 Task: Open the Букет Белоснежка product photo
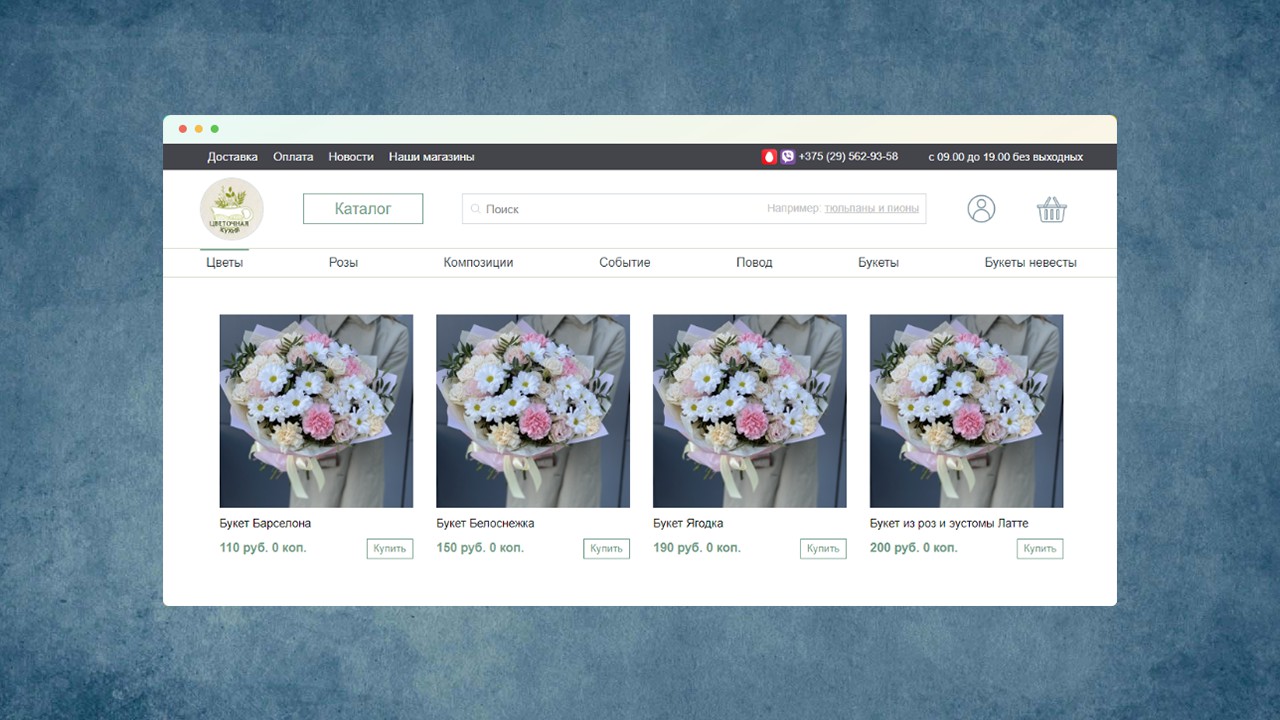[533, 411]
